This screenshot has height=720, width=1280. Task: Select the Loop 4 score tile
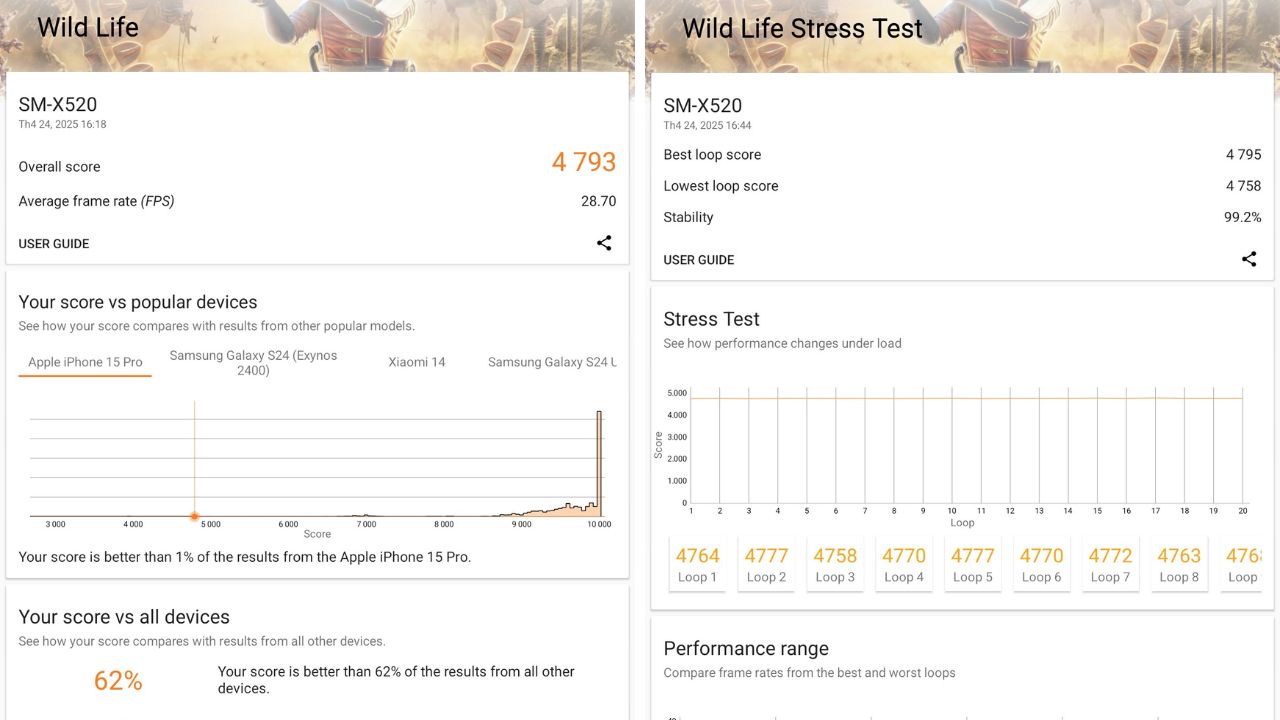[x=905, y=564]
